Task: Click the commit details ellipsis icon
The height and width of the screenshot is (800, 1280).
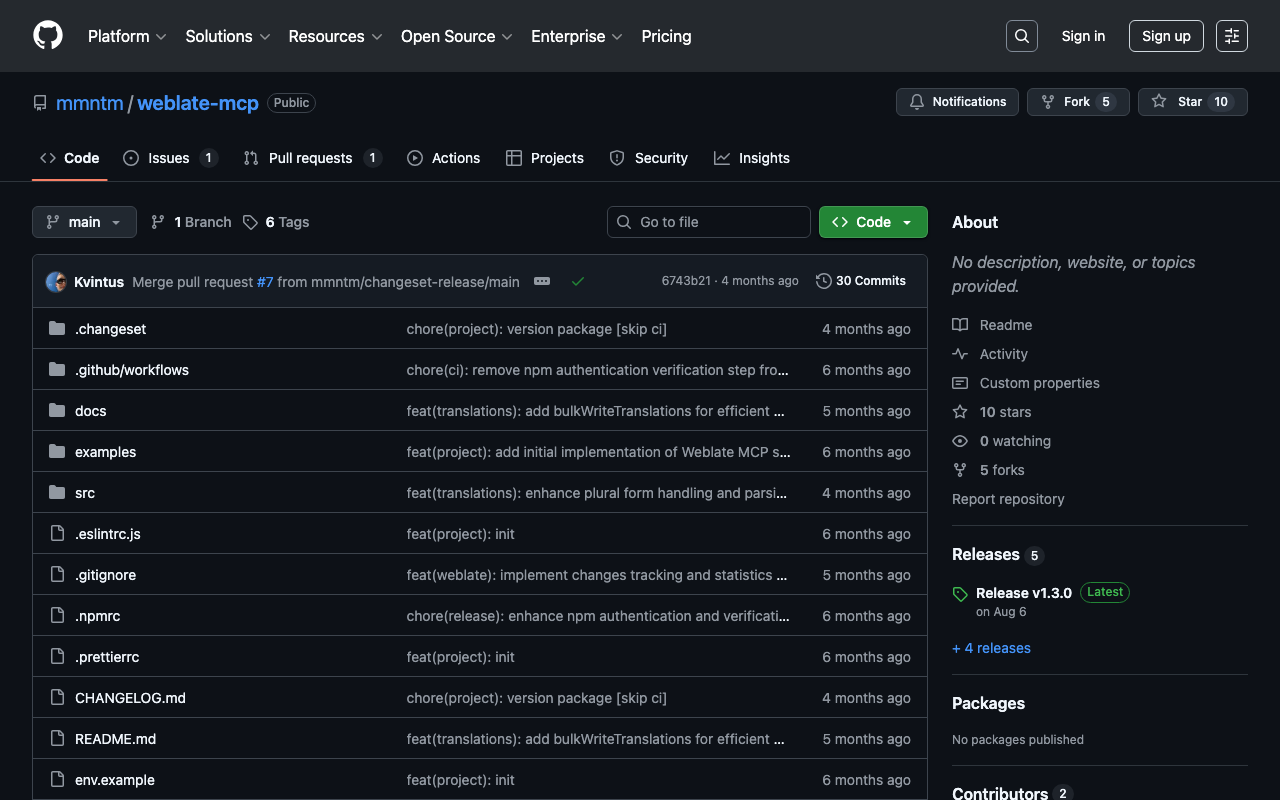Action: point(542,282)
